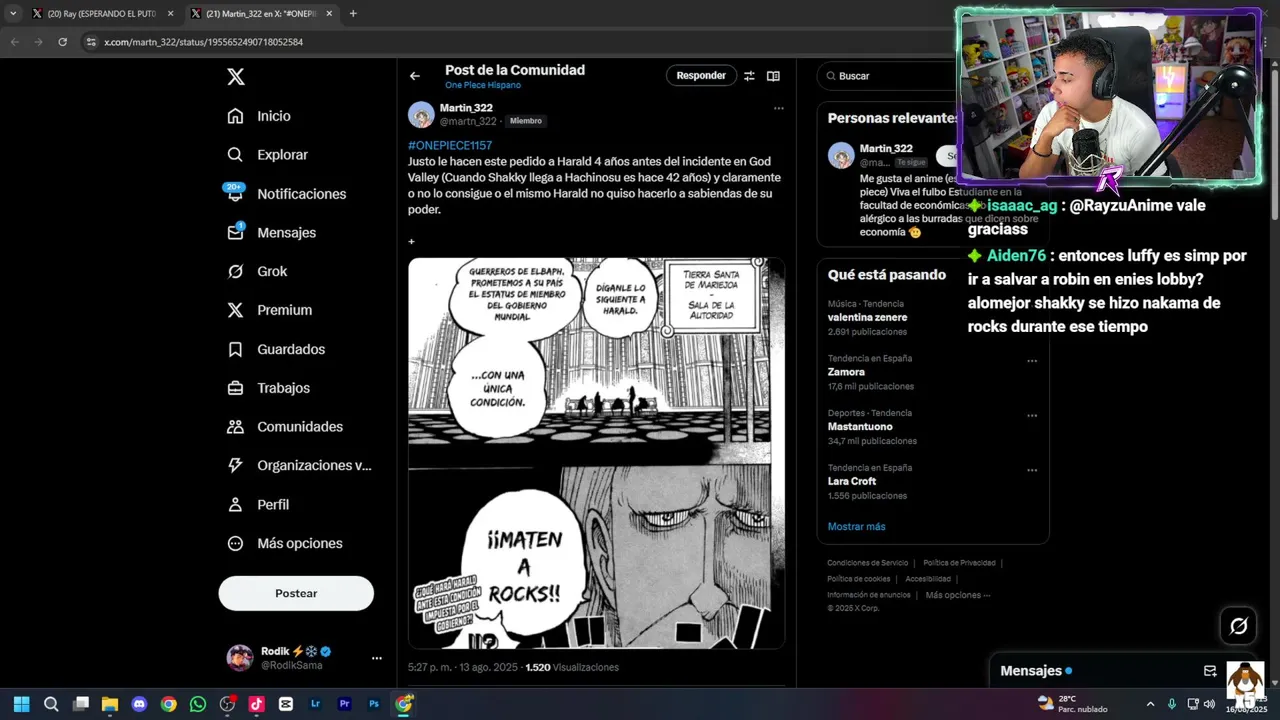Open Zamora trend

click(846, 372)
